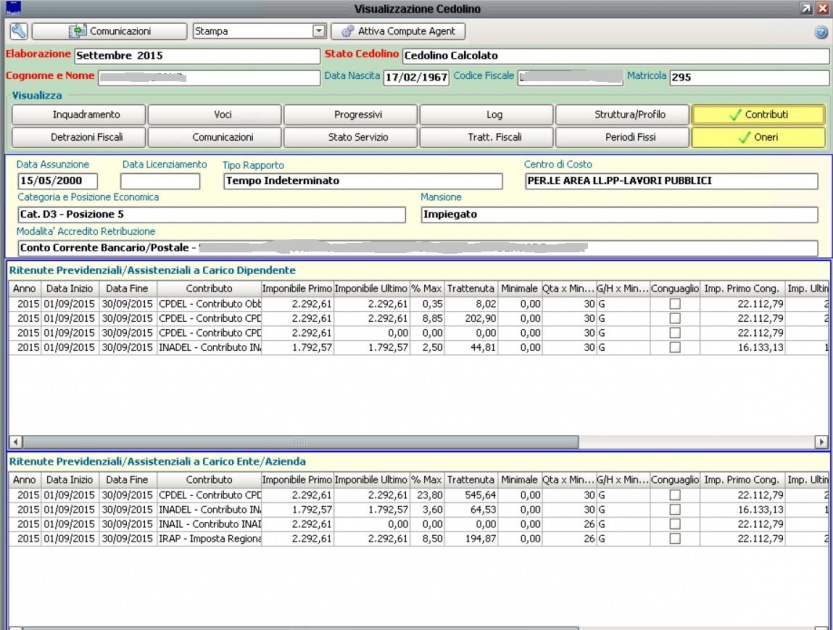Expand the Stampa dropdown list
This screenshot has width=833, height=630.
[319, 32]
